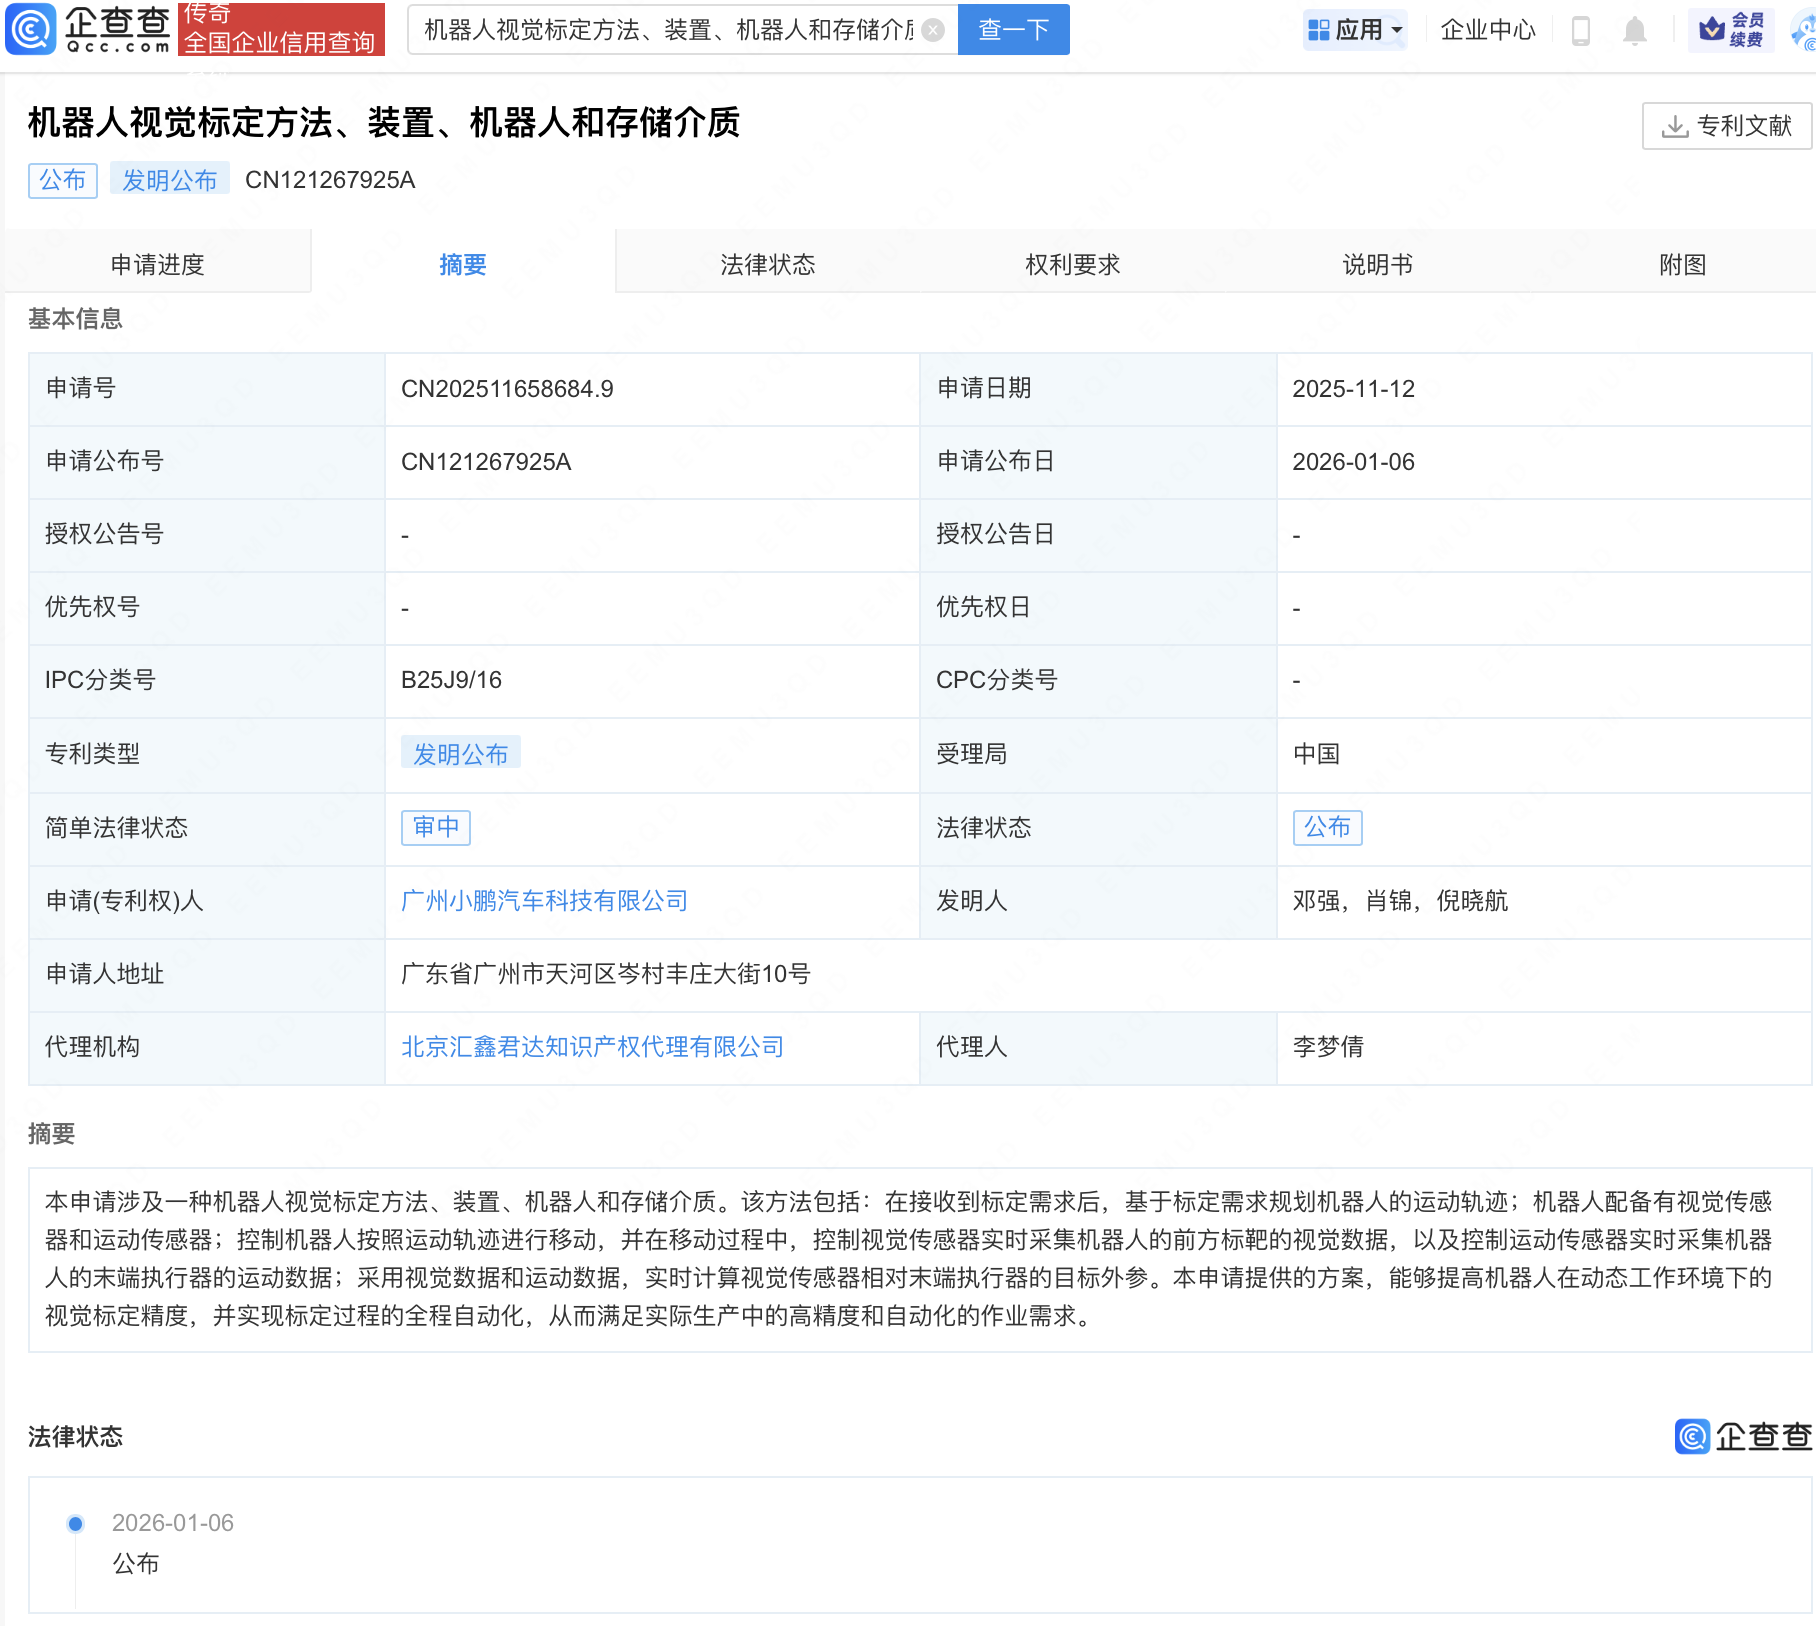Click the 审中 legal status tag
The image size is (1816, 1626).
(435, 827)
